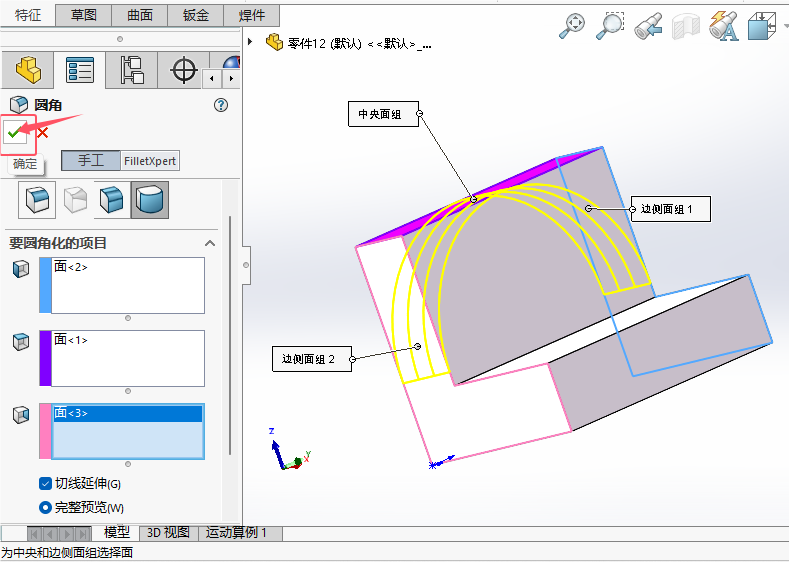Click the 零件12 (默认) part name

pos(325,44)
